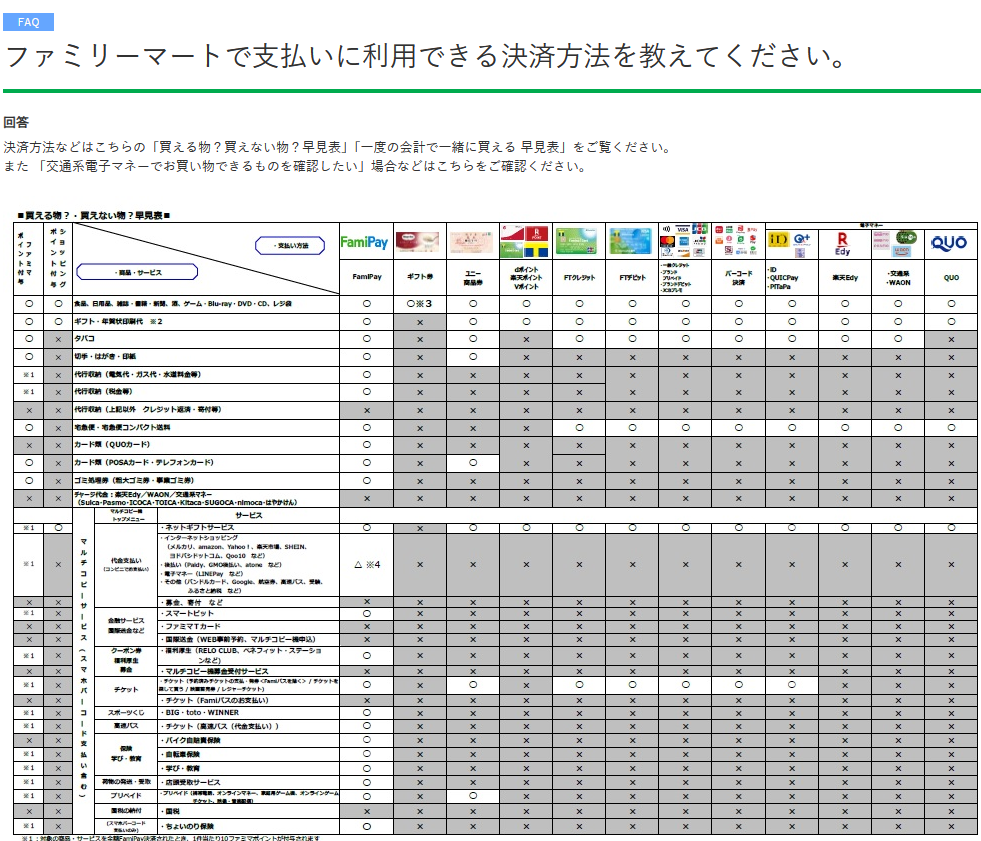This screenshot has width=981, height=841.
Task: Click the BIG・toto・WINNER row label
Action: [200, 712]
